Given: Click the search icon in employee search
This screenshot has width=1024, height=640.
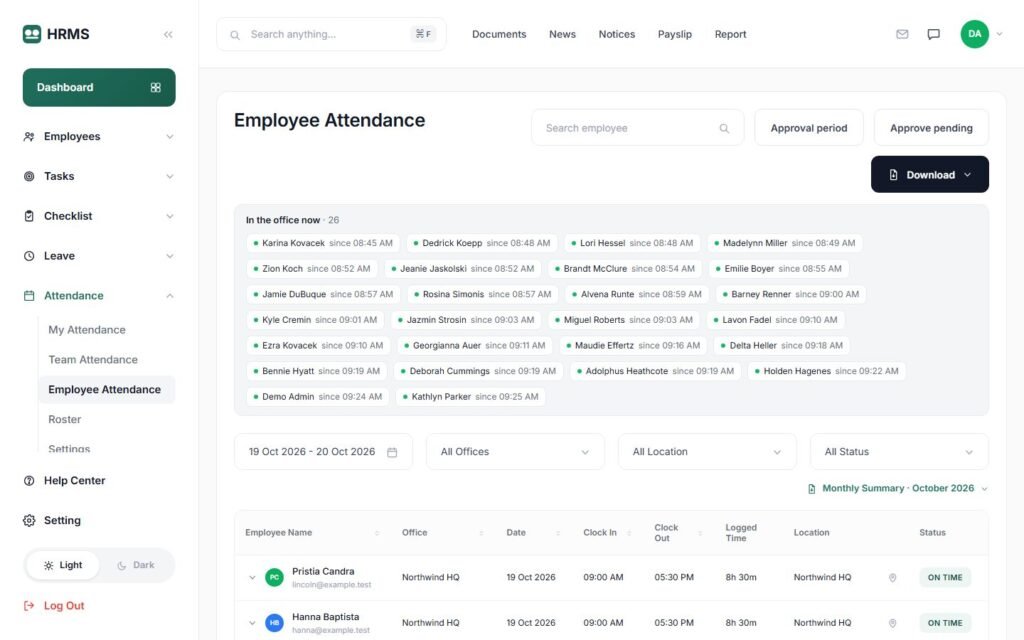Looking at the screenshot, I should pos(724,128).
